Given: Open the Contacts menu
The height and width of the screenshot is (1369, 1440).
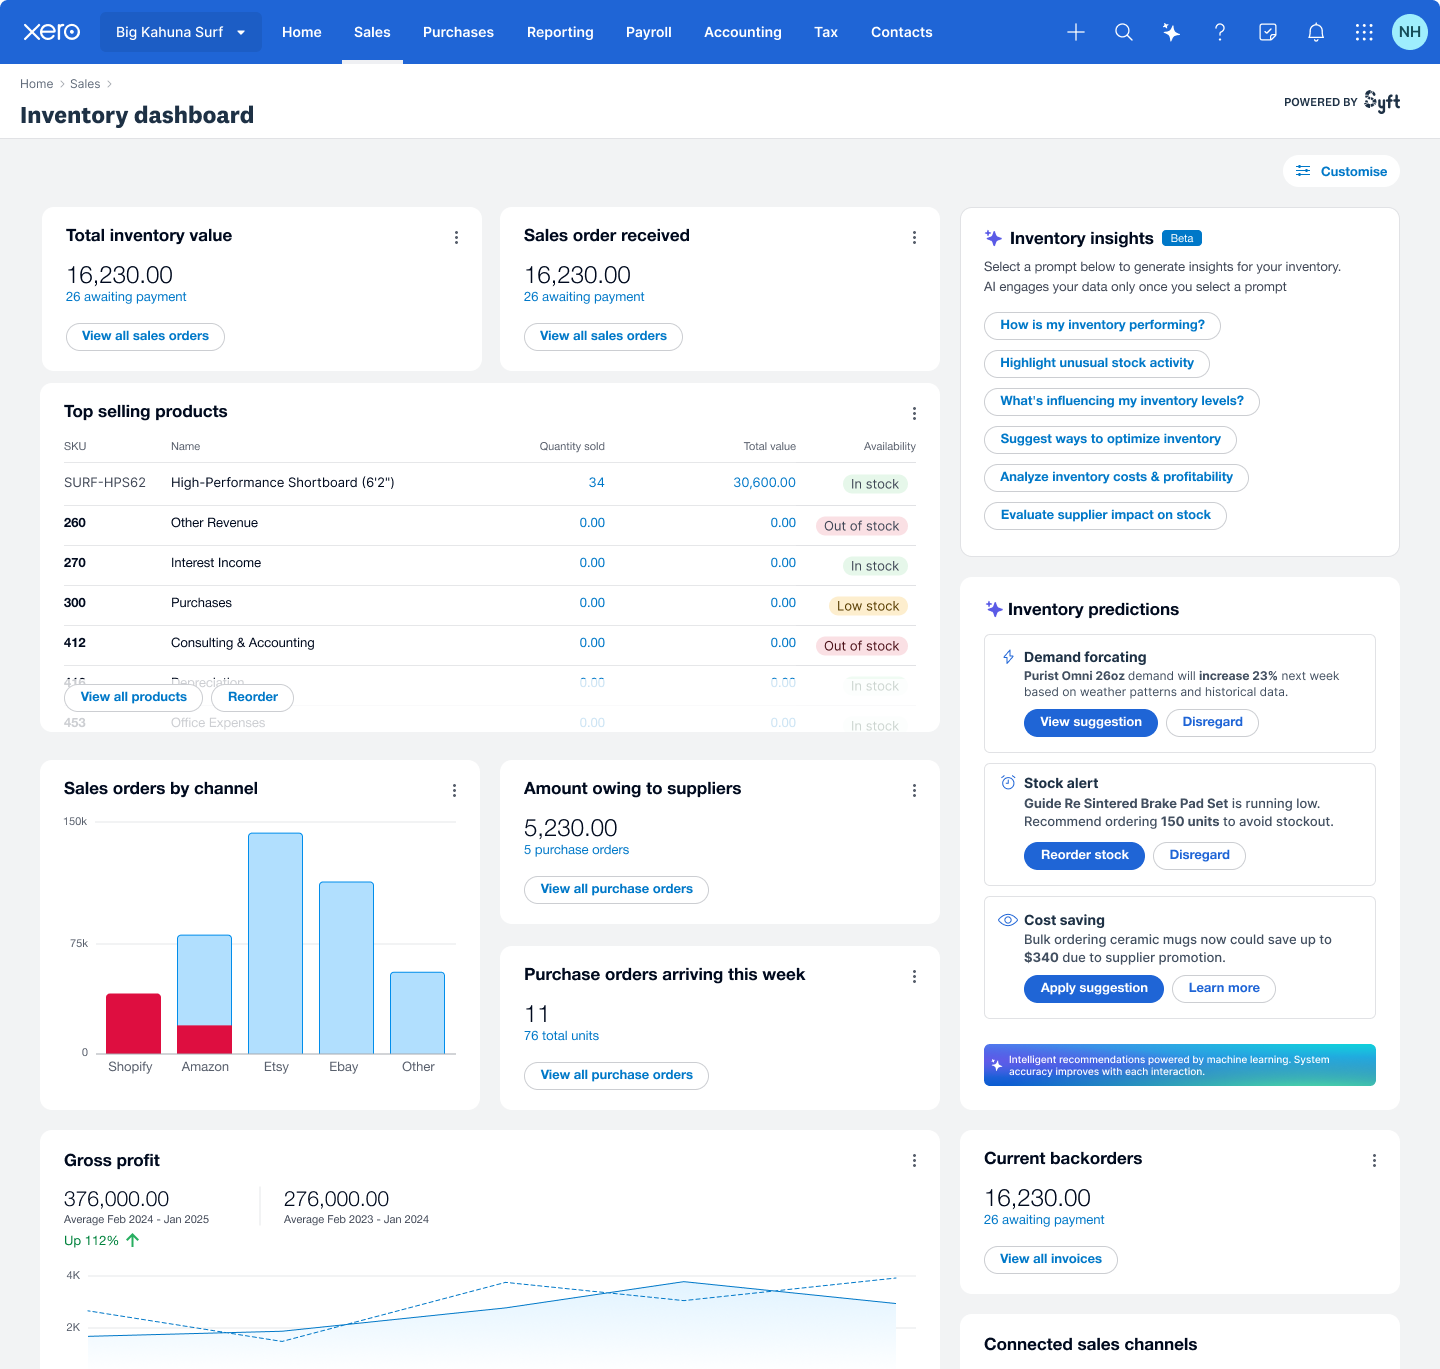Looking at the screenshot, I should [x=902, y=32].
